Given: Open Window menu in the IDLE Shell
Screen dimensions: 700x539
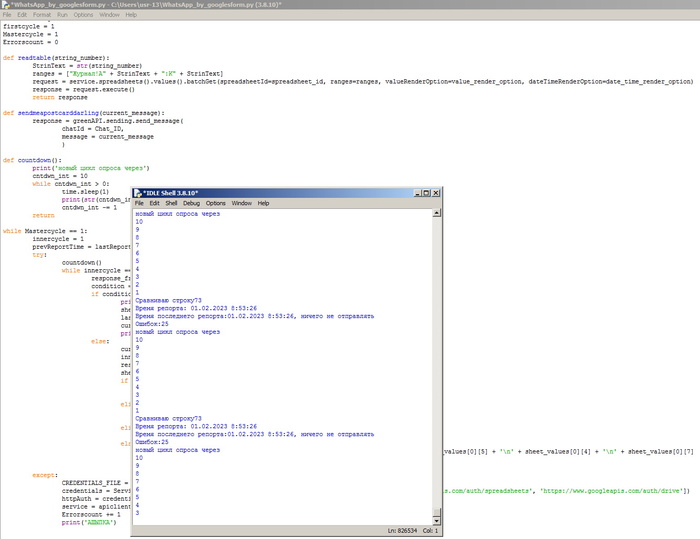Looking at the screenshot, I should pyautogui.click(x=242, y=203).
